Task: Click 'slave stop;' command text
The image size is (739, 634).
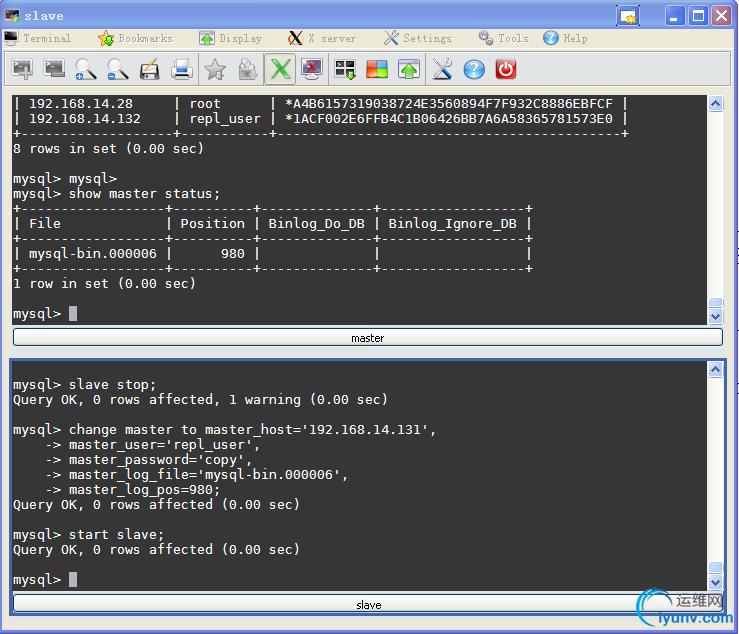Action: tap(112, 385)
